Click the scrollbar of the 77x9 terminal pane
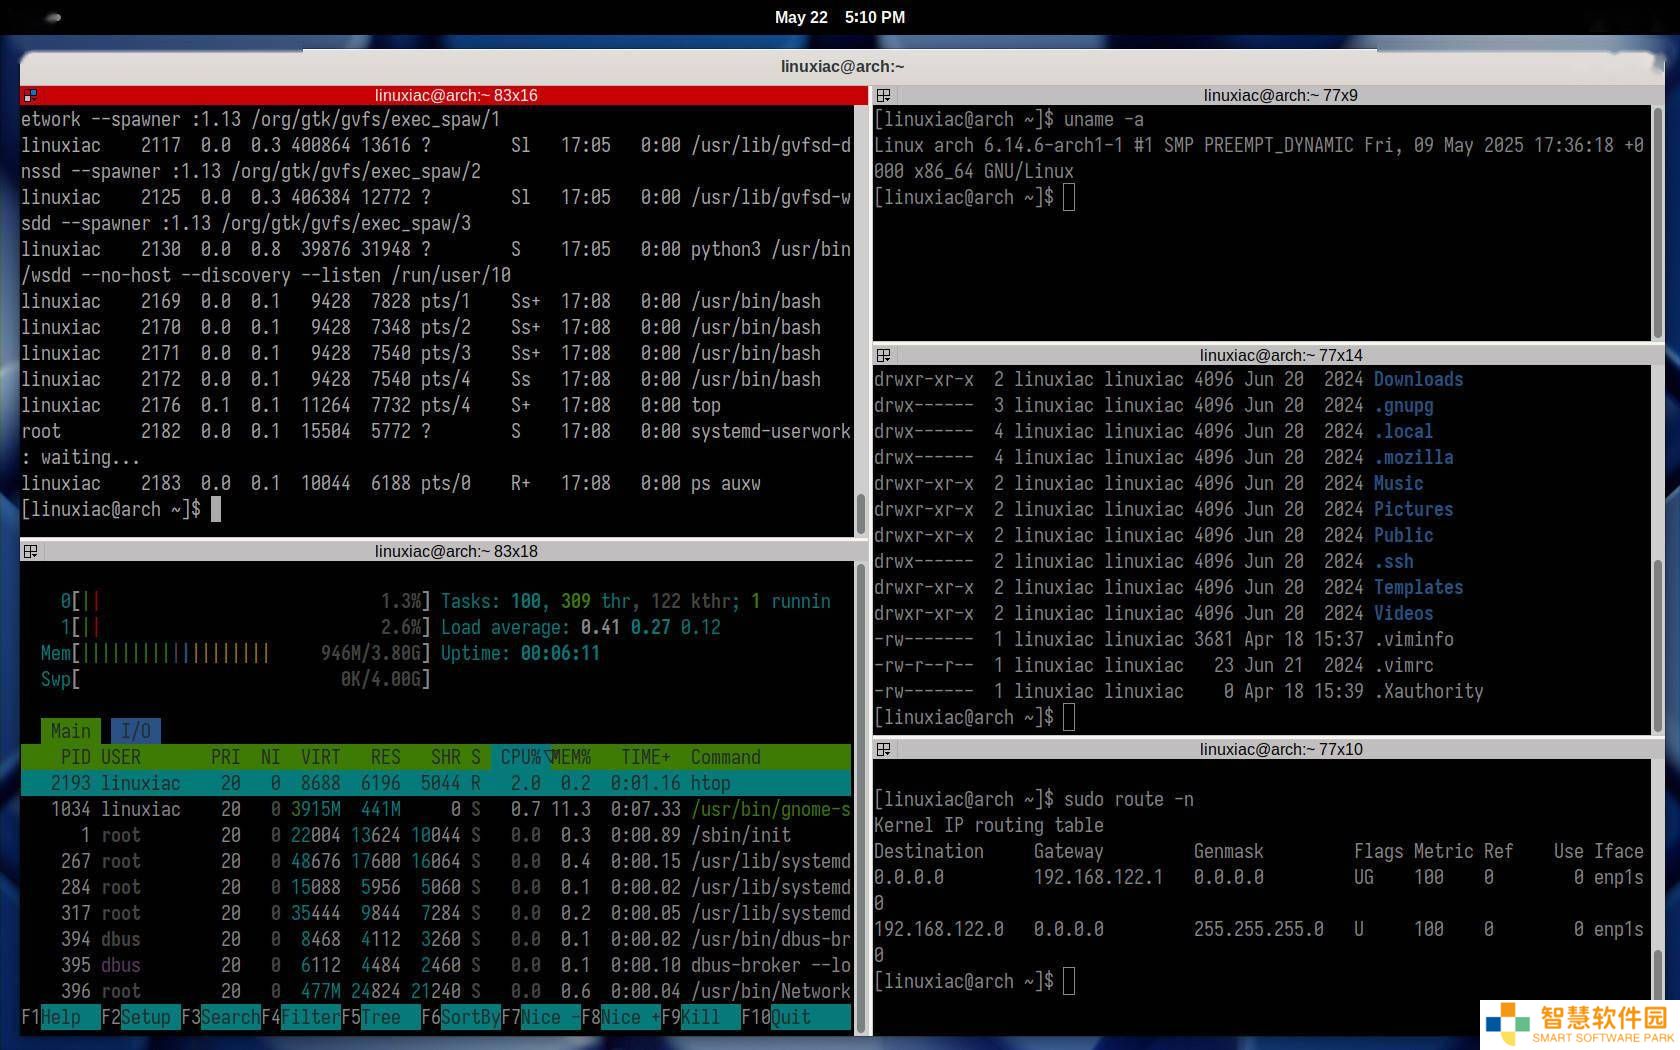 coord(1658,222)
